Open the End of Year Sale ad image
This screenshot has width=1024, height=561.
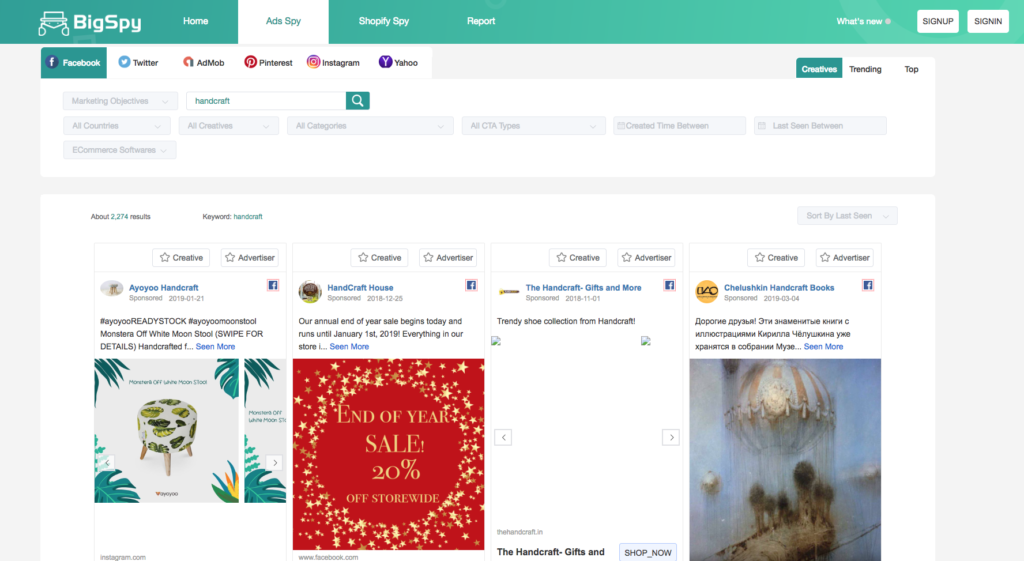389,455
